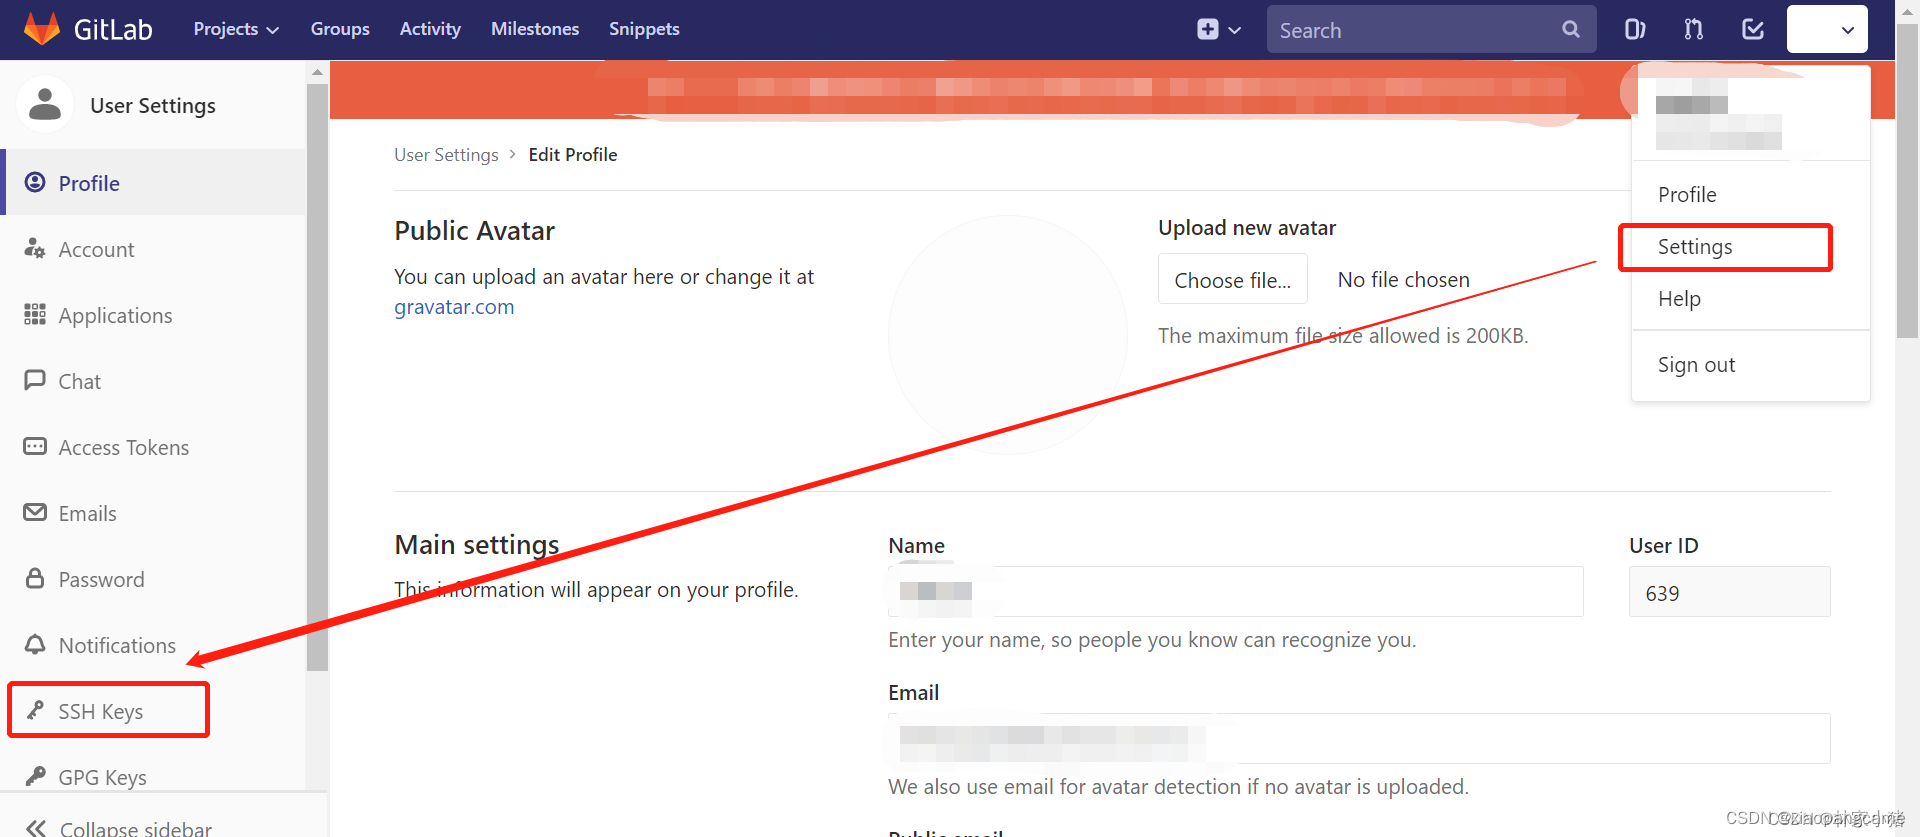Open the gravatar.com link
The width and height of the screenshot is (1920, 837).
454,307
